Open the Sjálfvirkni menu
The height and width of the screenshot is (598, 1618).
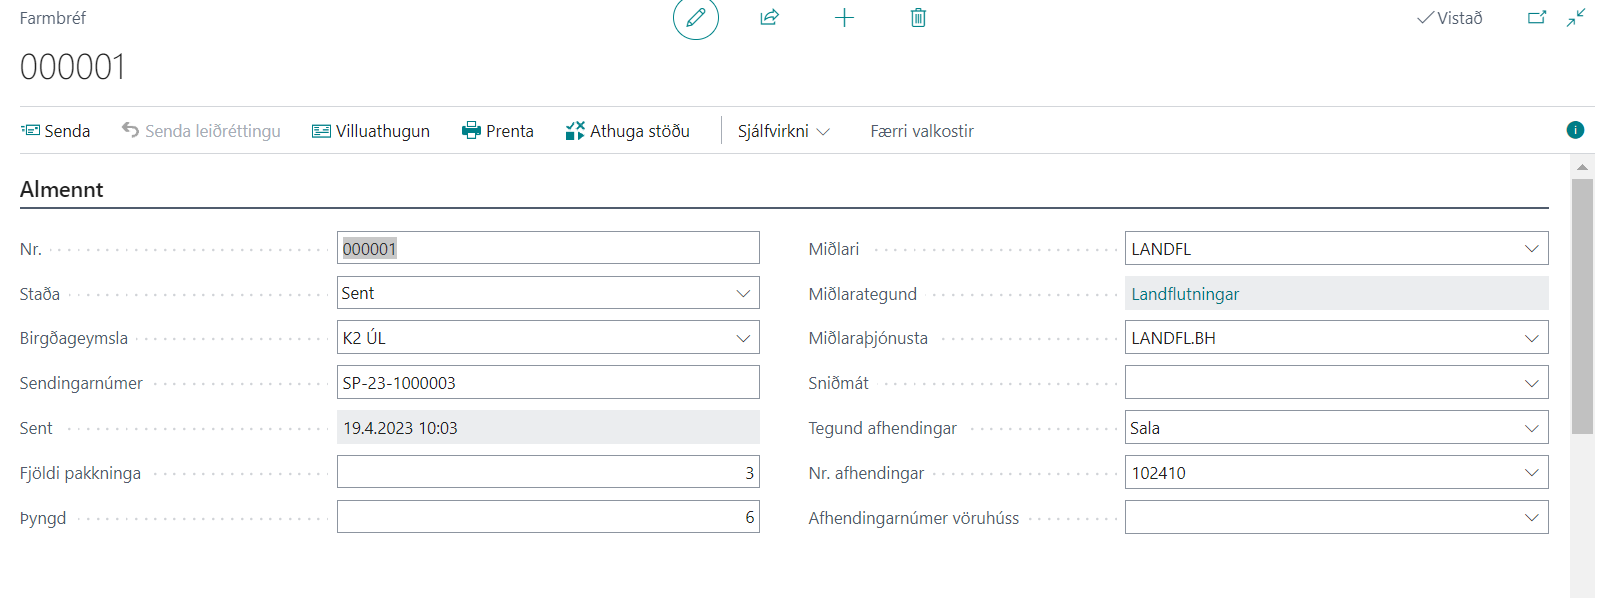coord(783,131)
